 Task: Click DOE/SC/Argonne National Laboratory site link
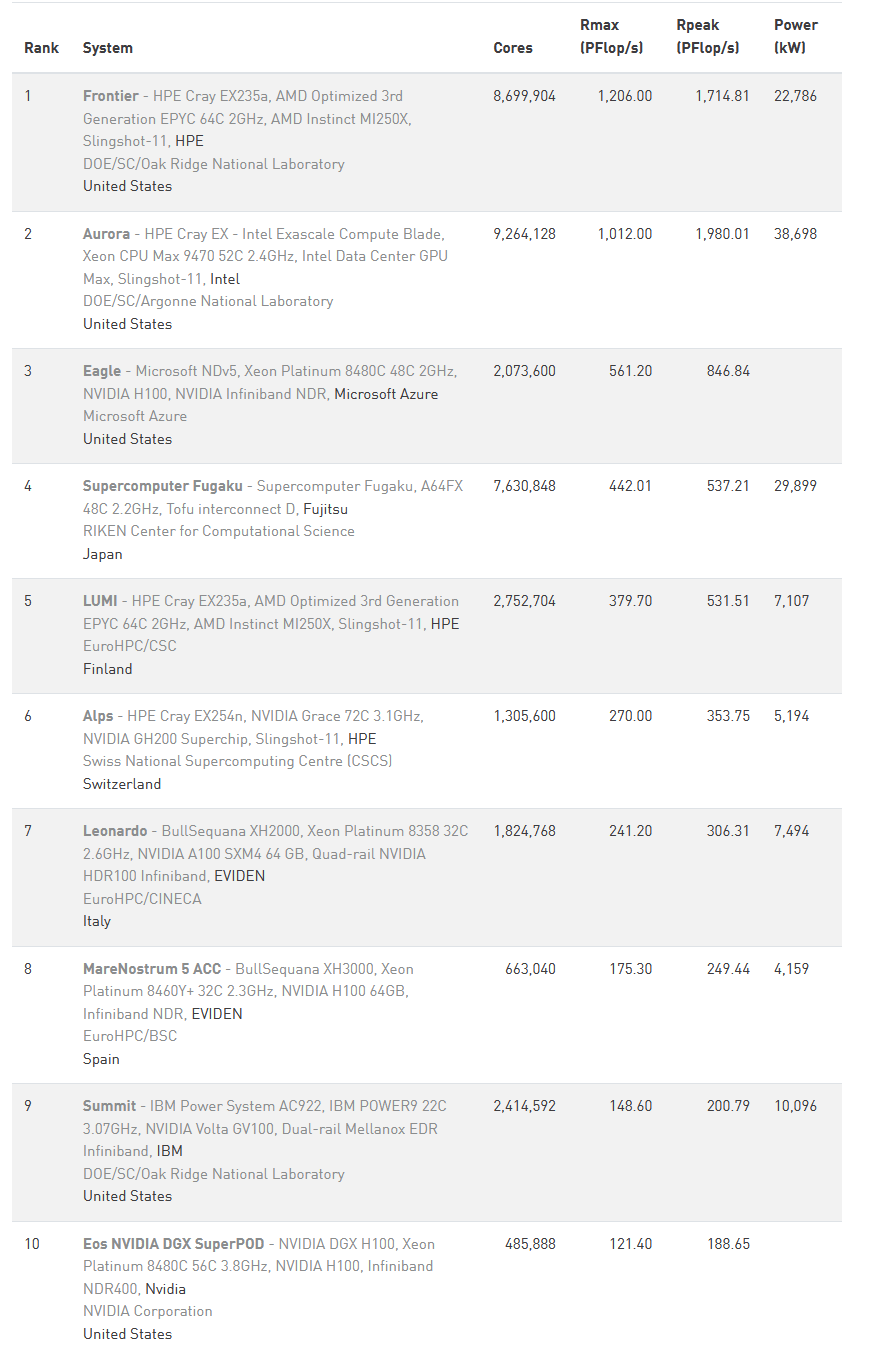click(x=208, y=301)
